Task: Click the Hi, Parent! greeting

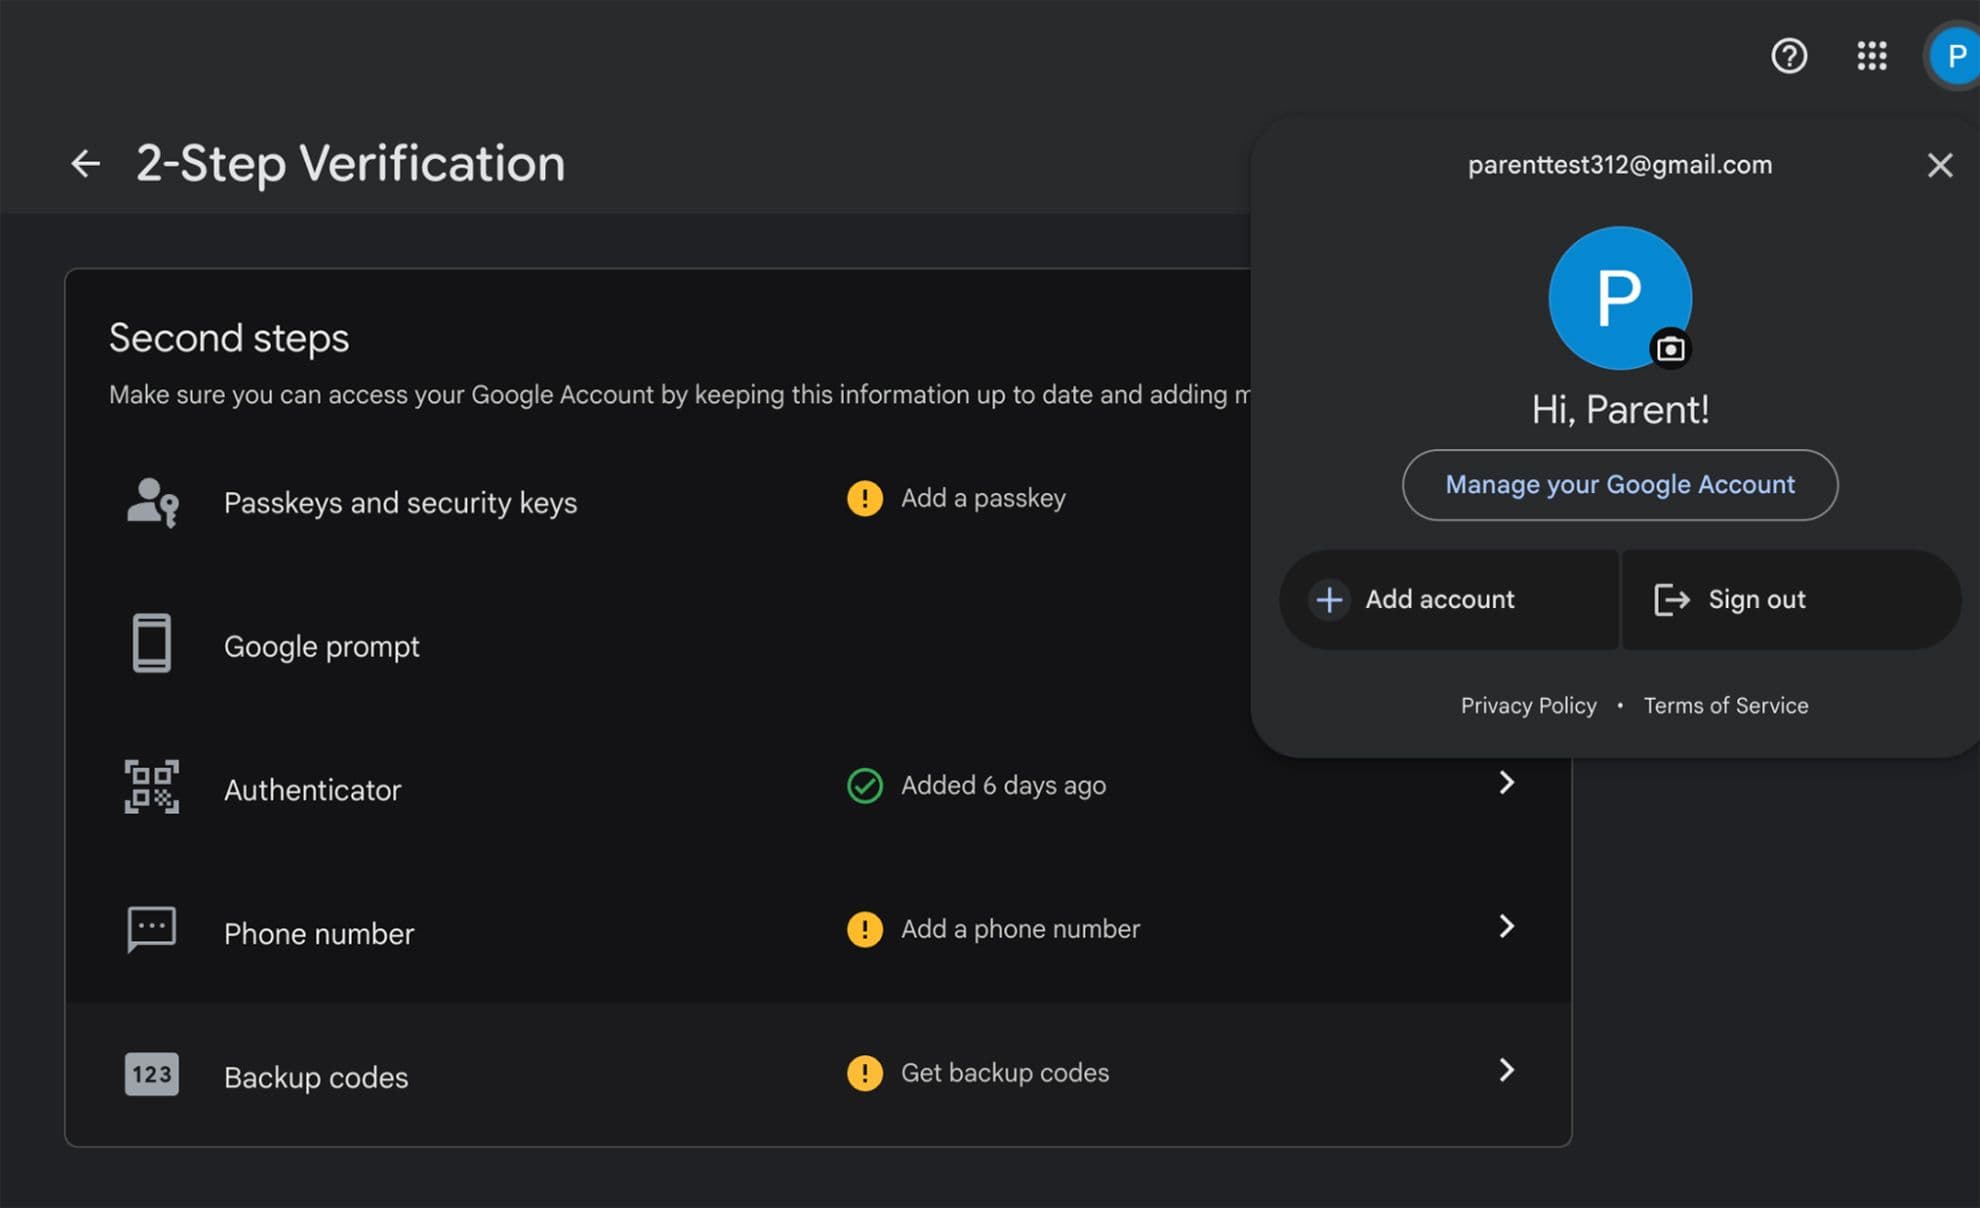Action: [x=1620, y=410]
